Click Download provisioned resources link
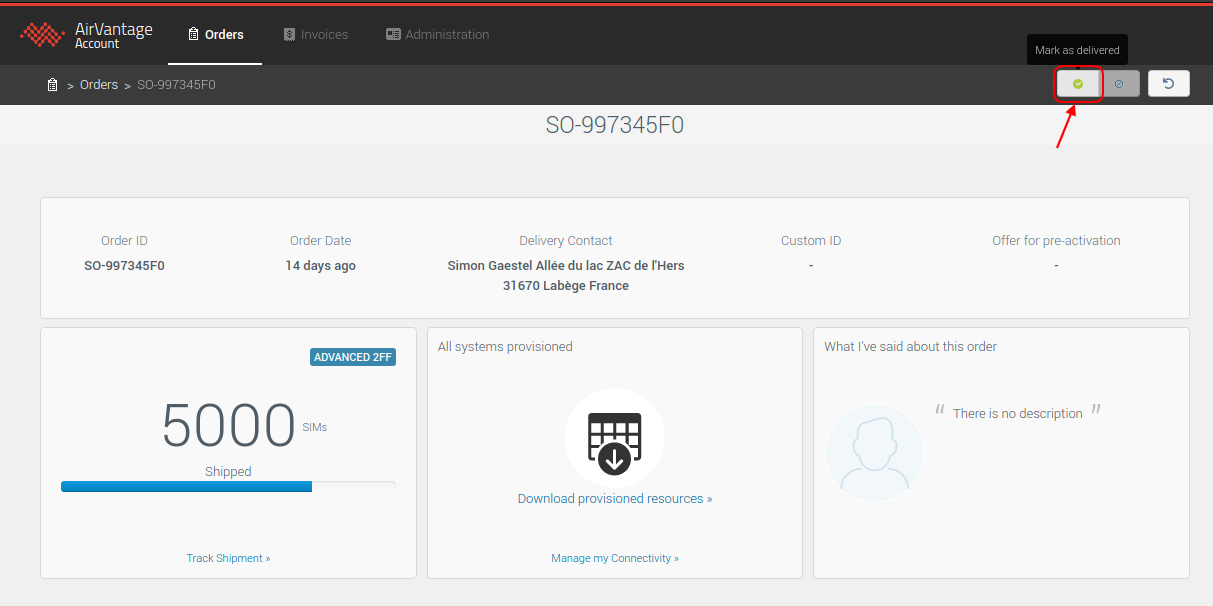Viewport: 1213px width, 606px height. pyautogui.click(x=614, y=498)
